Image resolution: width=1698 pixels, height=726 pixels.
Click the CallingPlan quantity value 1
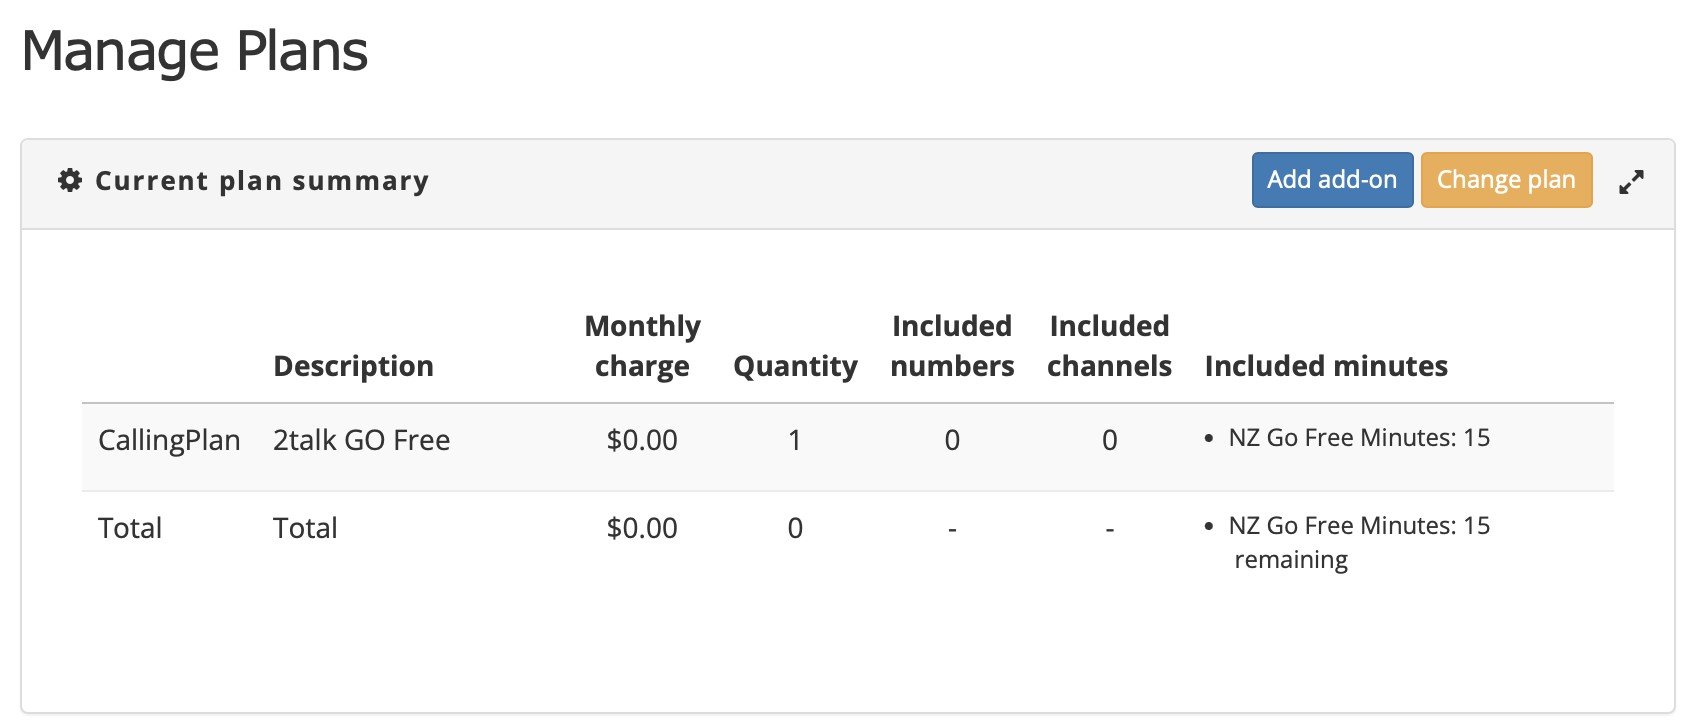point(795,440)
